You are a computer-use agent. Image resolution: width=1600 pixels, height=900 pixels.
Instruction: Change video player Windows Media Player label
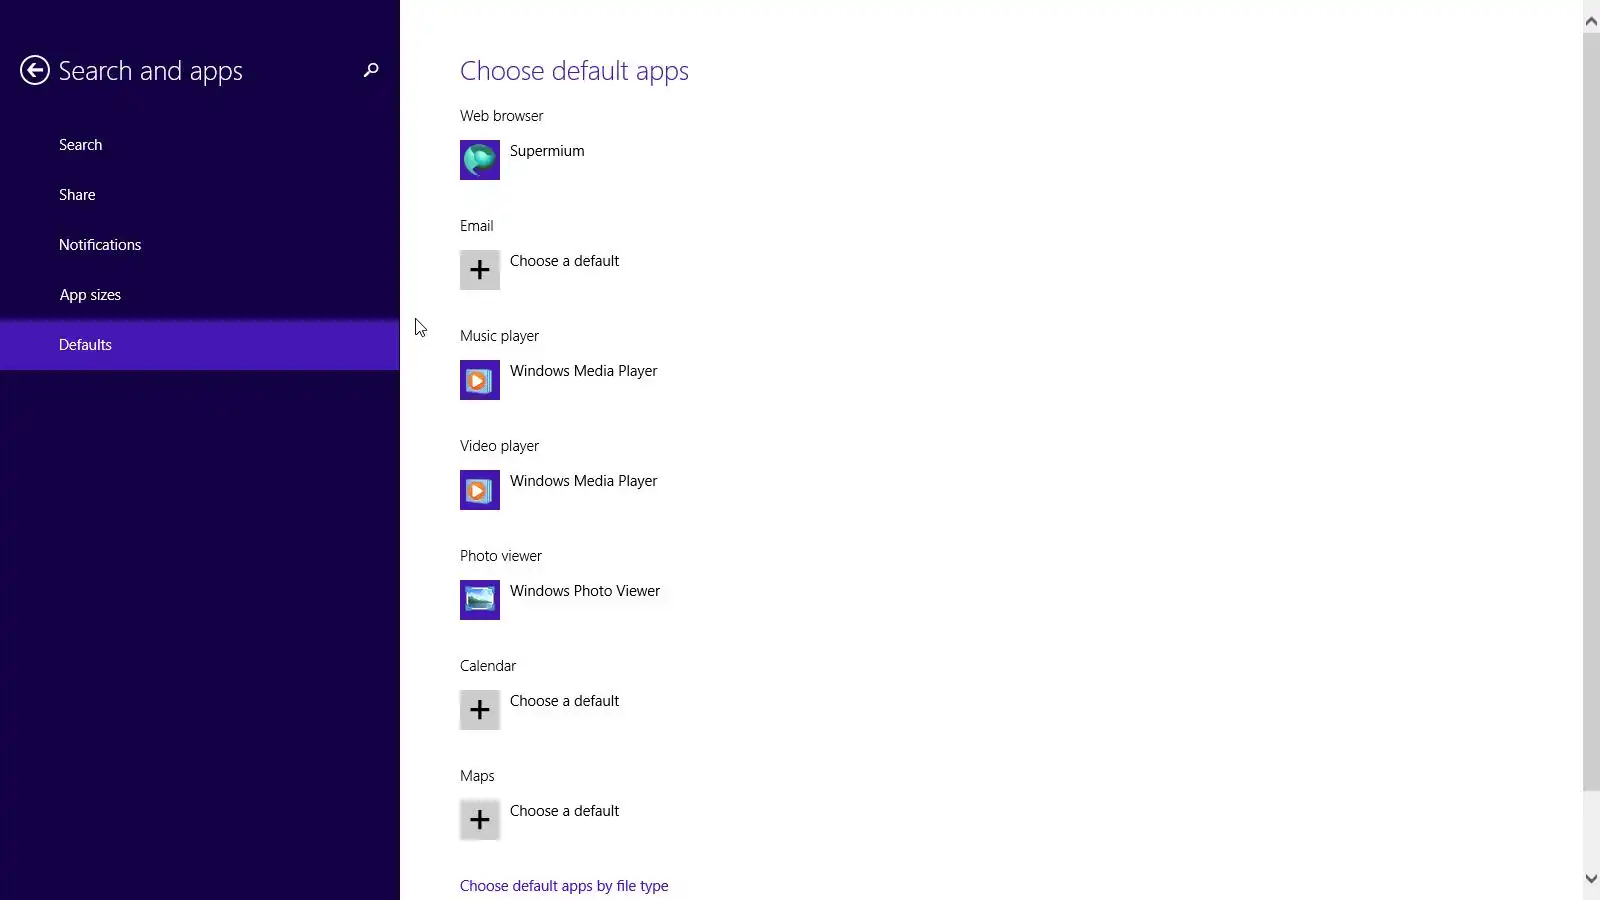click(583, 481)
